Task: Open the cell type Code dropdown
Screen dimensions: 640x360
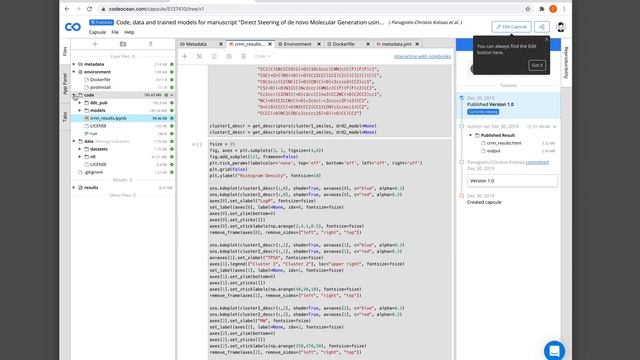Action: tap(262, 56)
